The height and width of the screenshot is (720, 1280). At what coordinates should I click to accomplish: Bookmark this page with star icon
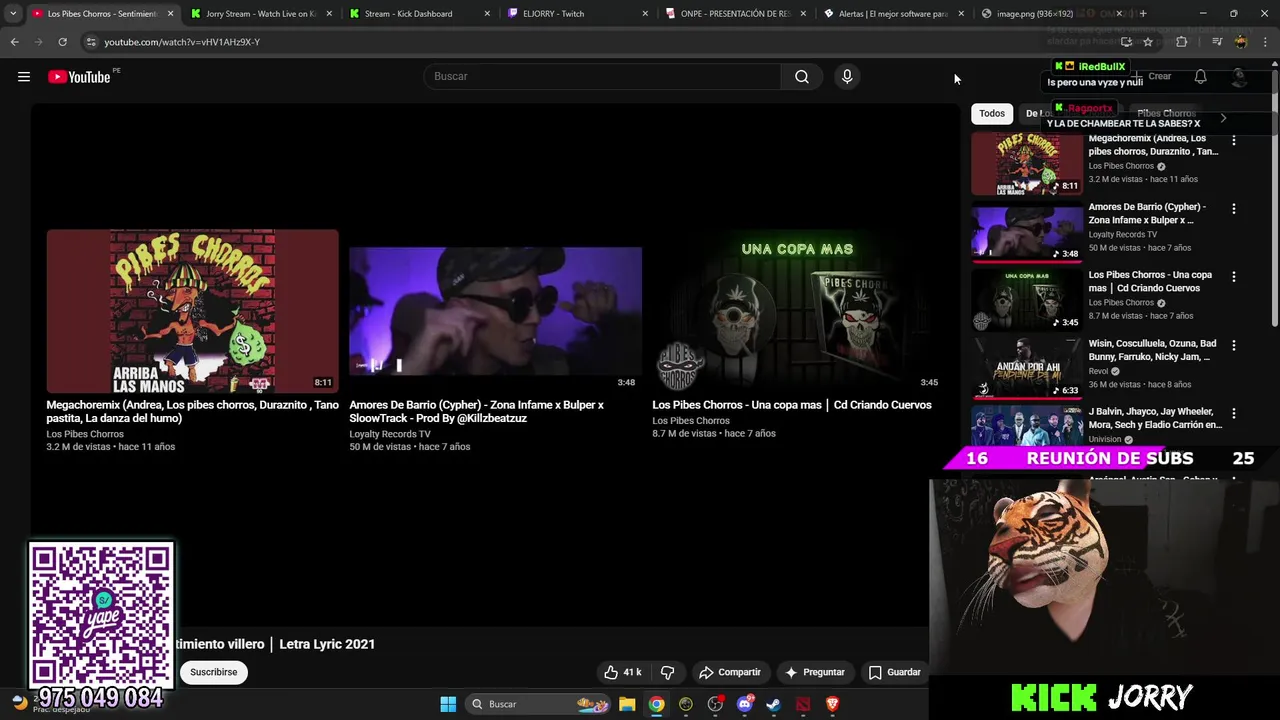[1148, 42]
